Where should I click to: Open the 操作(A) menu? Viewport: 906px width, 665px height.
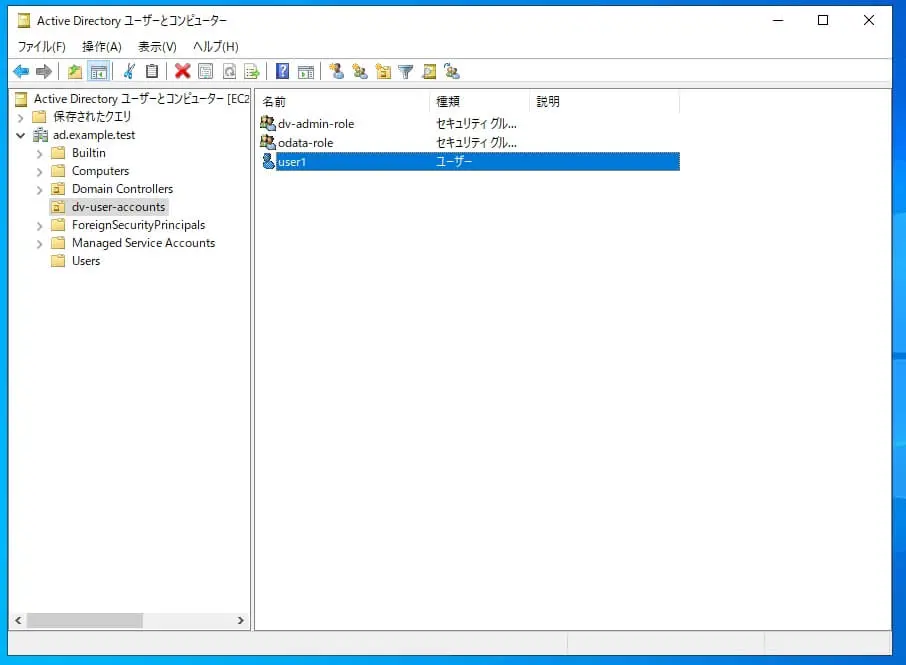tap(102, 47)
